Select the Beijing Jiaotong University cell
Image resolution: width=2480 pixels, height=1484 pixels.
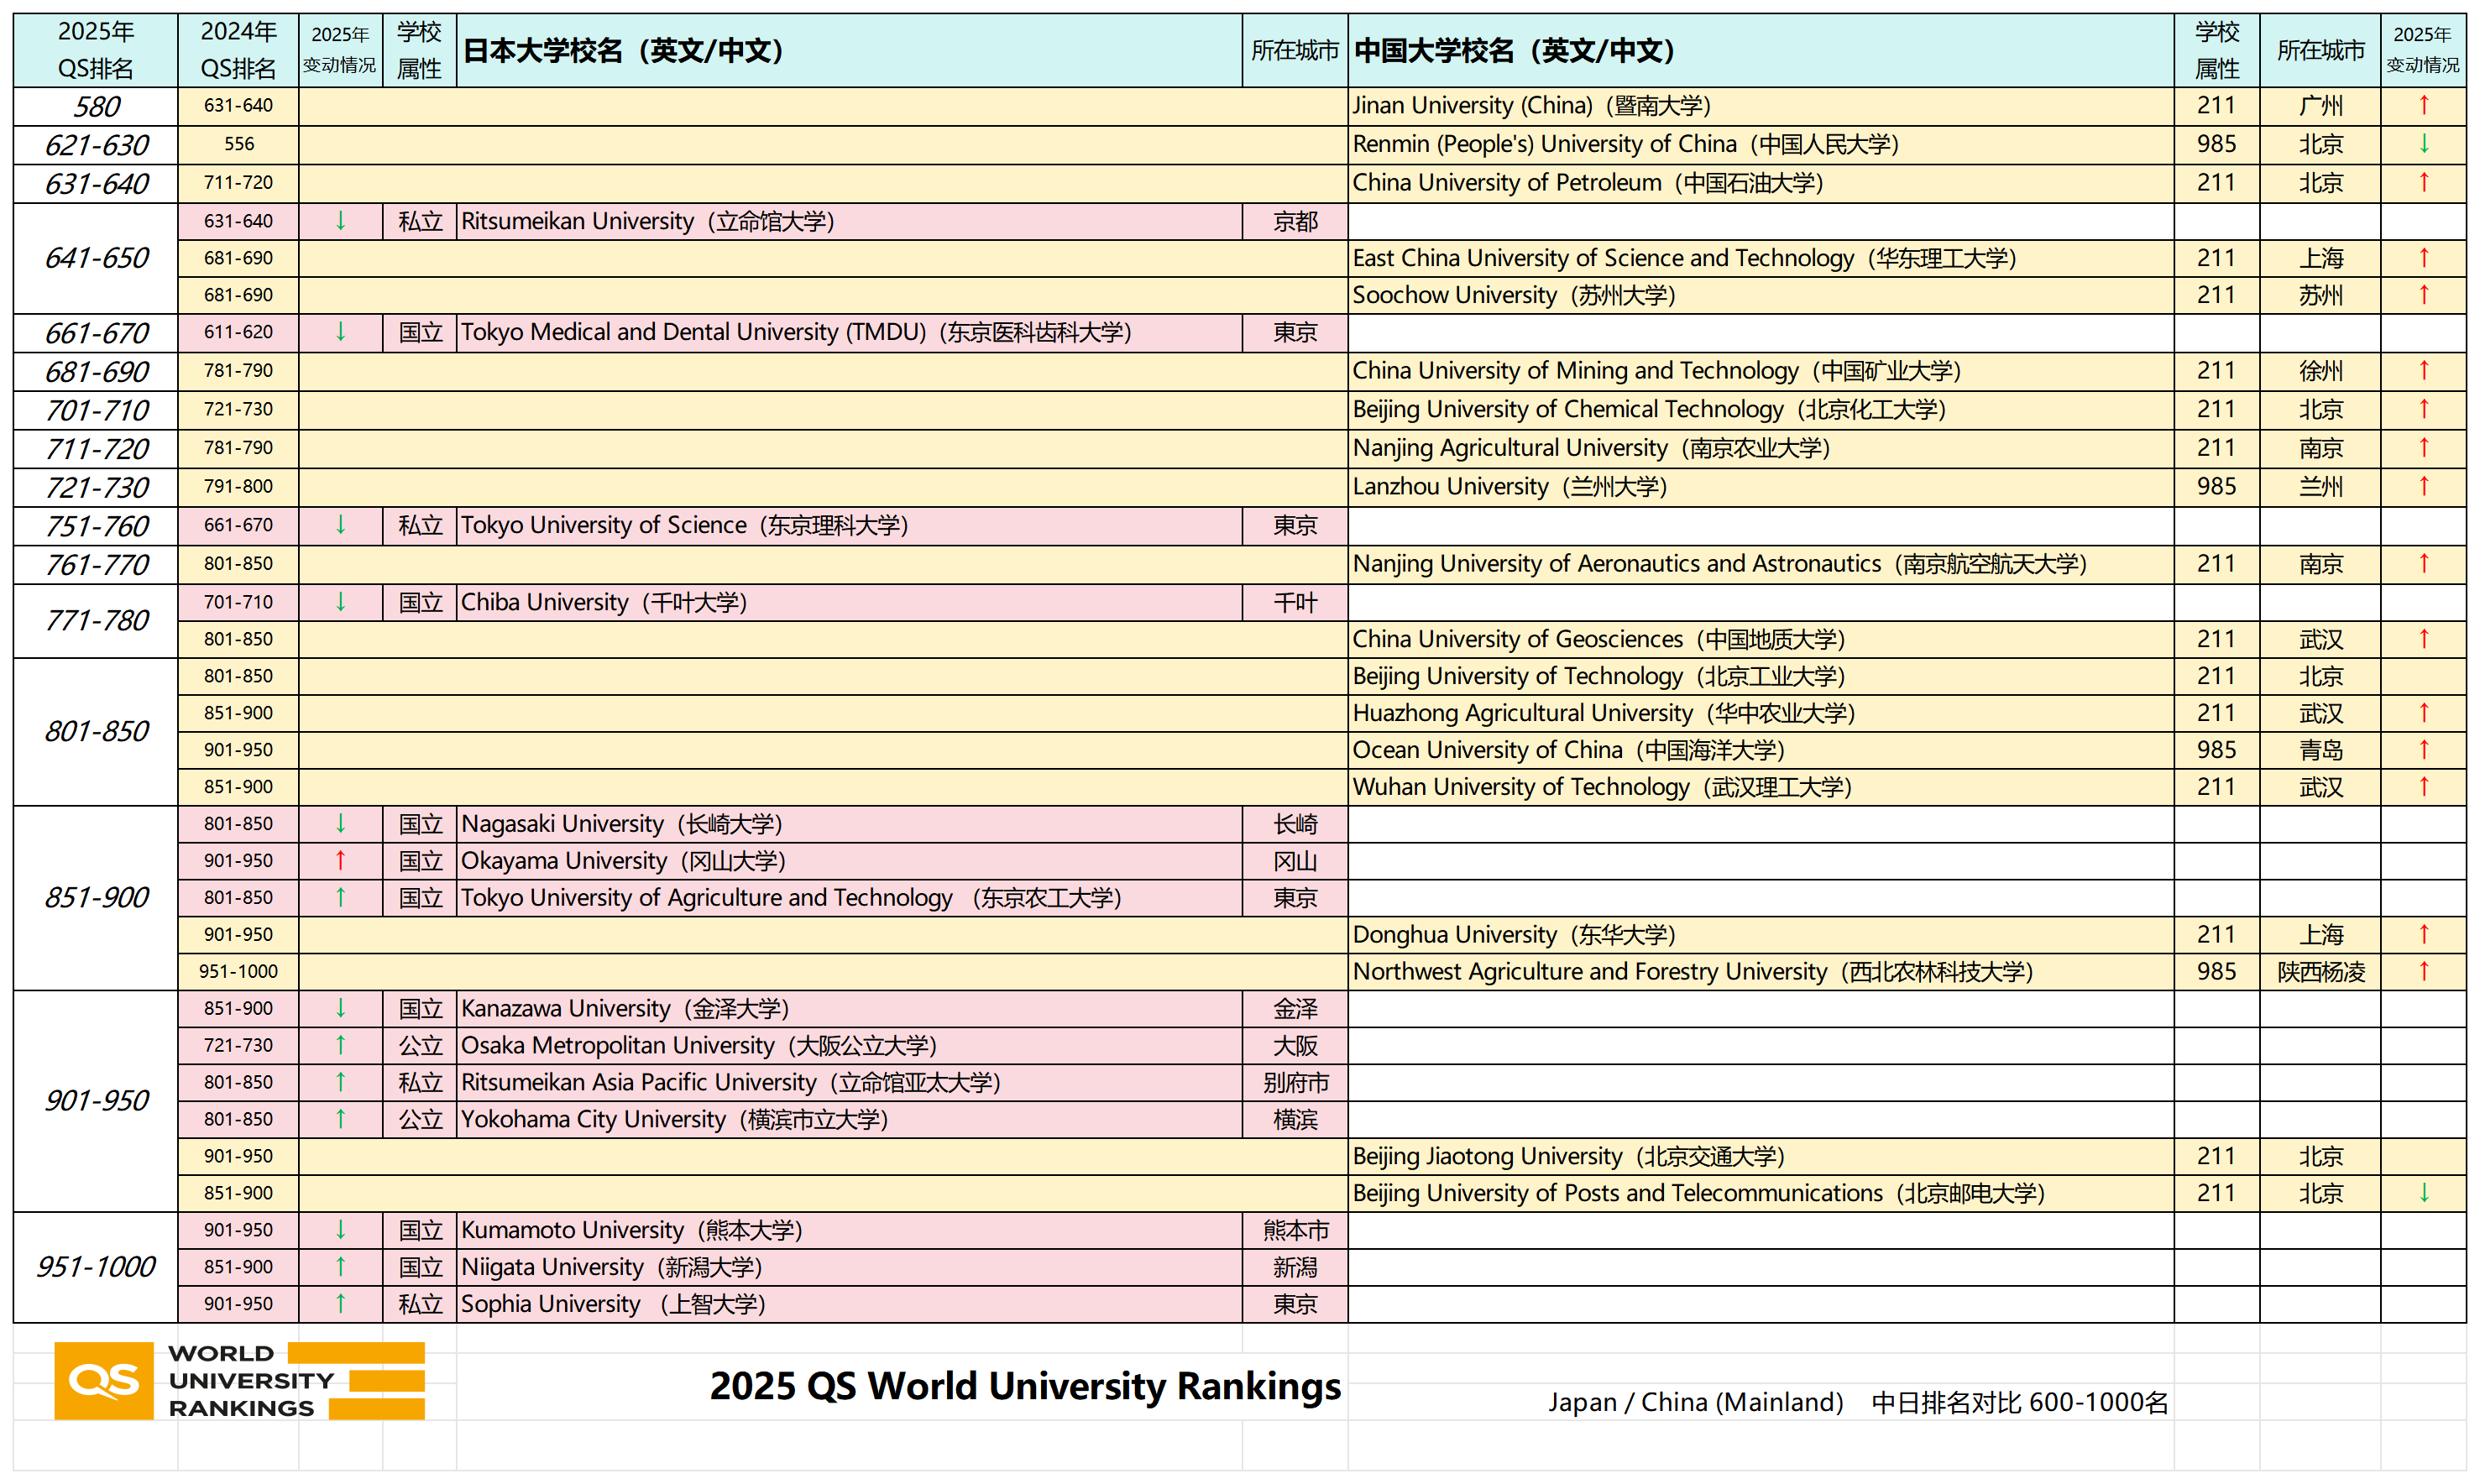[x=1760, y=1157]
